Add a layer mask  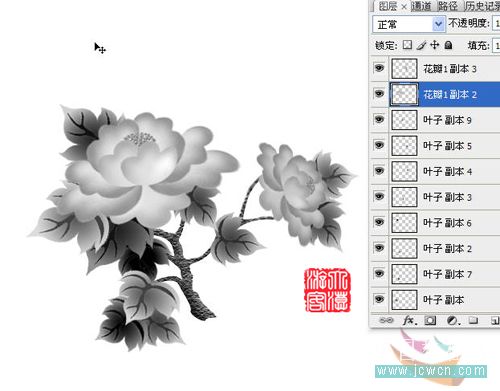point(430,321)
